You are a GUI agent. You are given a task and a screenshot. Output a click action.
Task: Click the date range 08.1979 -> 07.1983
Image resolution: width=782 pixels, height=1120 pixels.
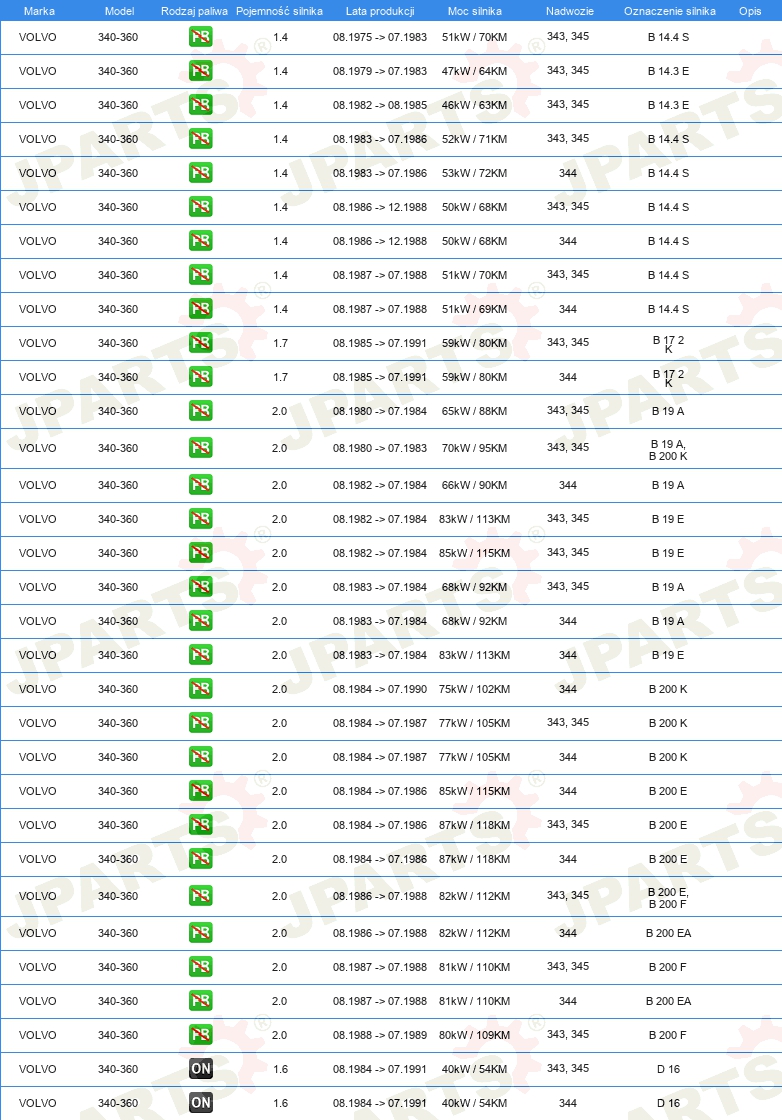tap(380, 71)
